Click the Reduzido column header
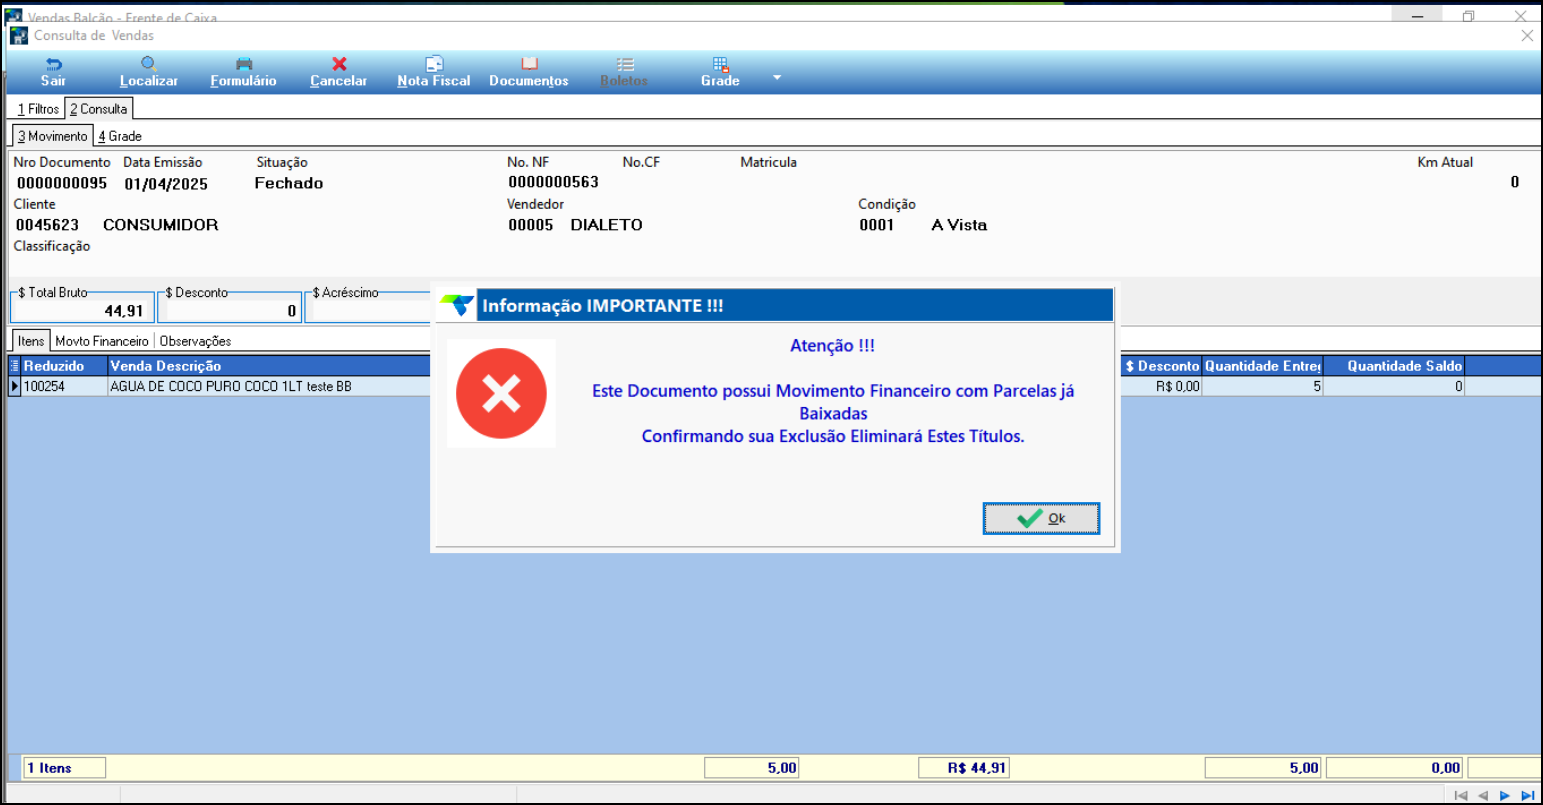The width and height of the screenshot is (1543, 805). [x=64, y=366]
